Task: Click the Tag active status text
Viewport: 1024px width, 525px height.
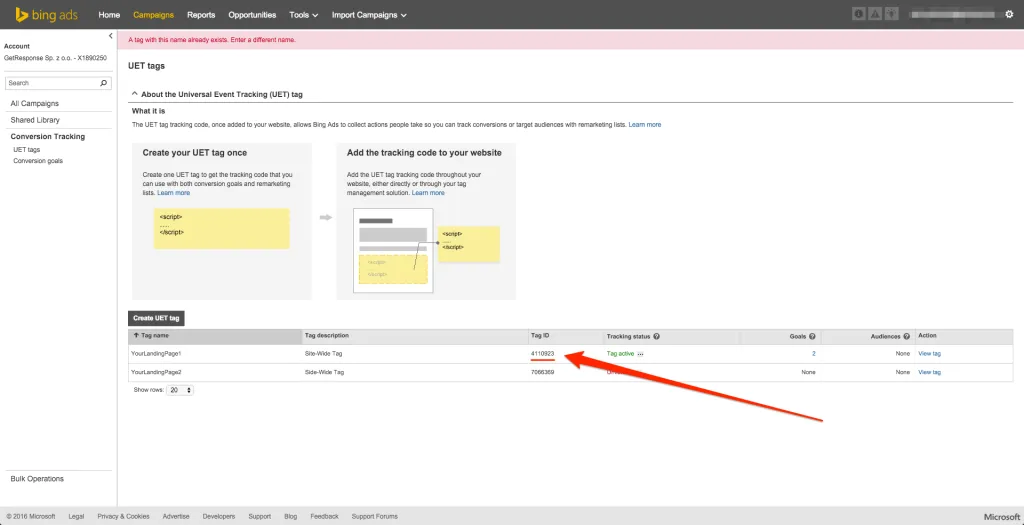Action: point(620,353)
